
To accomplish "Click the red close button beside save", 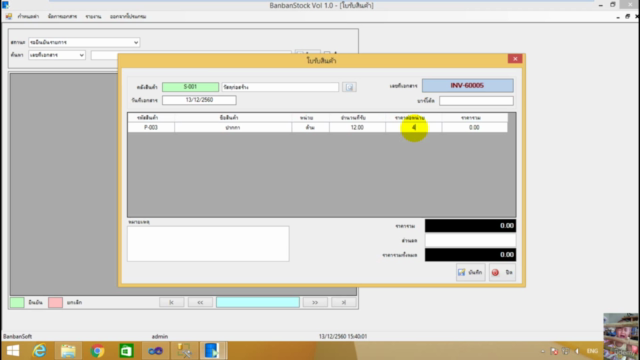I will [502, 272].
